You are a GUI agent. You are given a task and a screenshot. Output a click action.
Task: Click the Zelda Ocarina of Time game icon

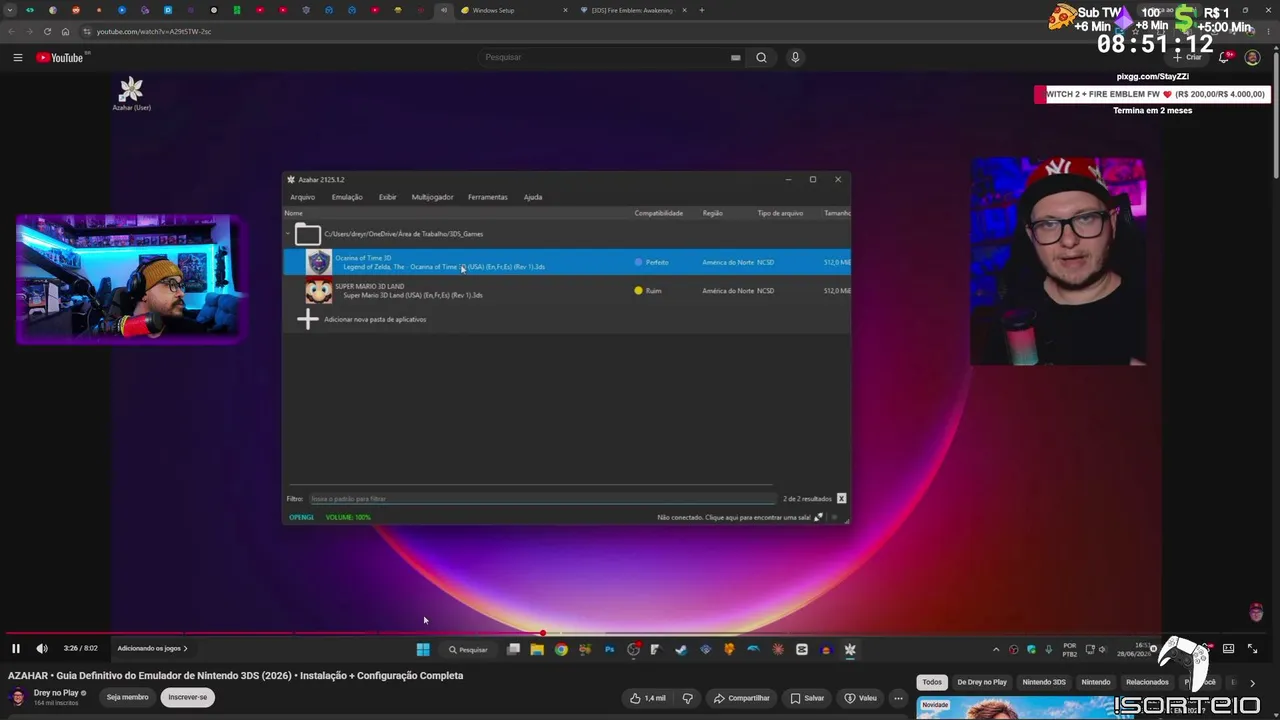318,262
